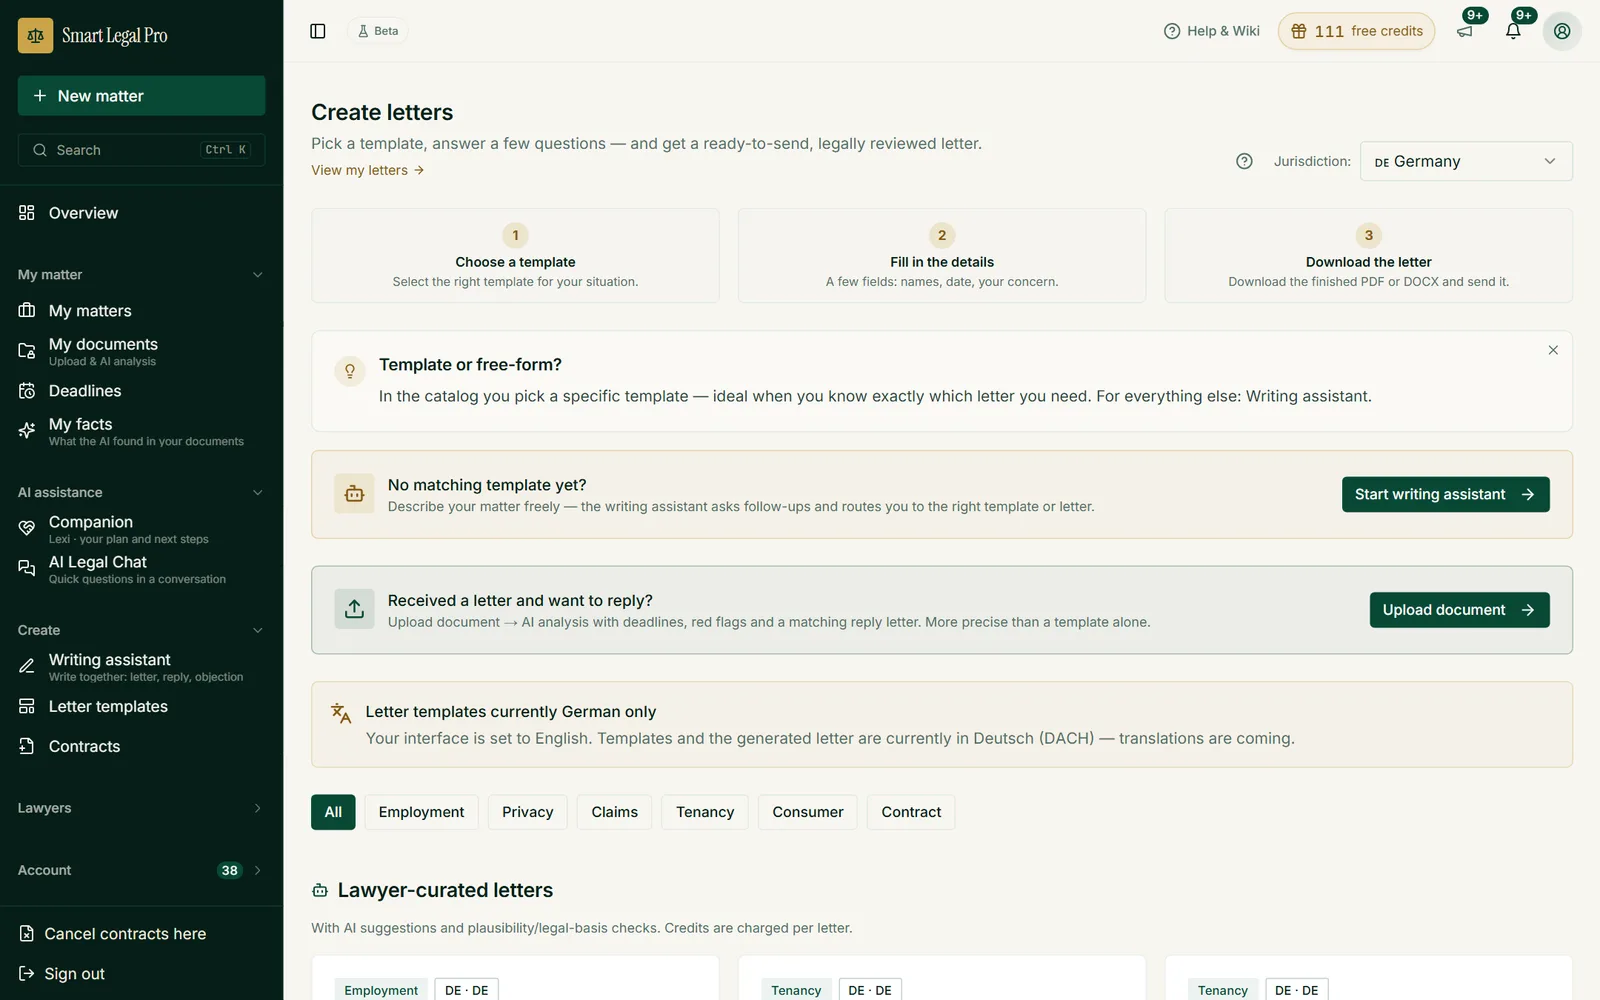The image size is (1600, 1000).
Task: Expand the Lawyers section
Action: 141,808
